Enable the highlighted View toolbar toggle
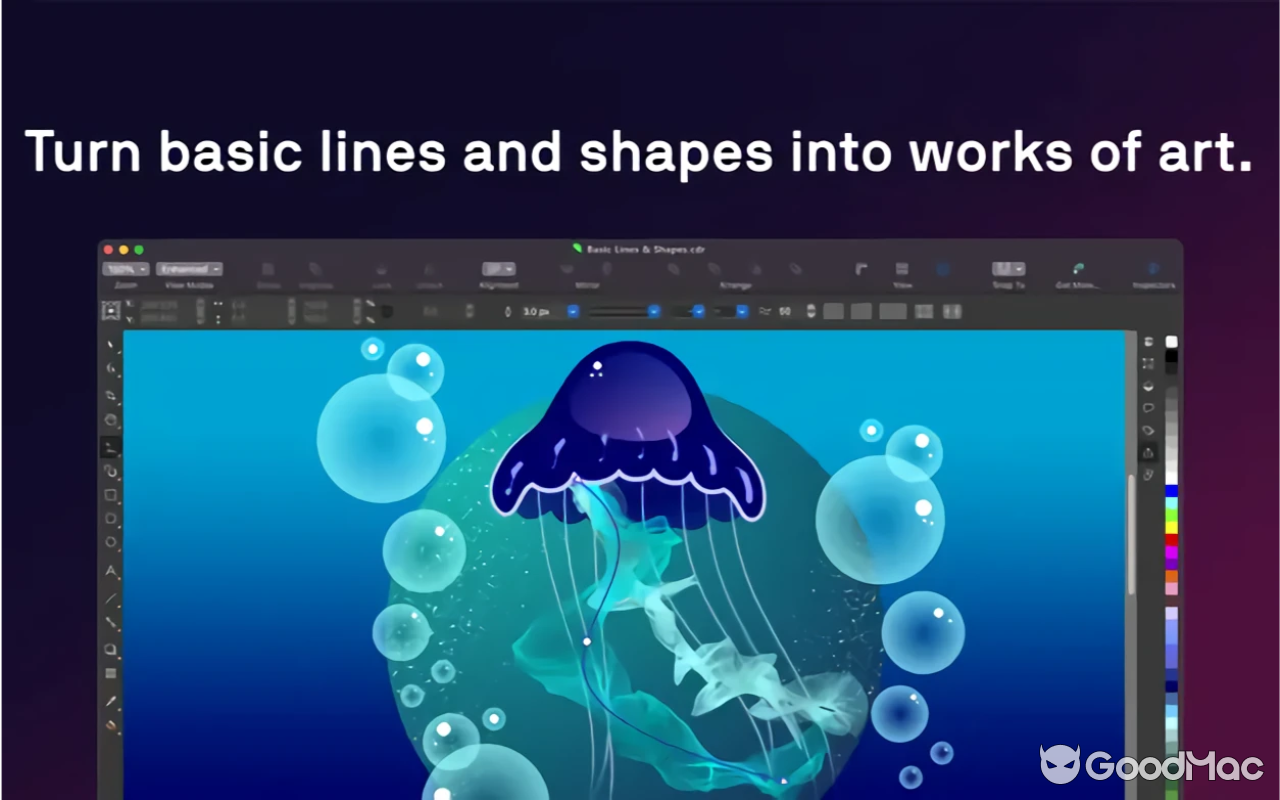The width and height of the screenshot is (1280, 800). 943,268
